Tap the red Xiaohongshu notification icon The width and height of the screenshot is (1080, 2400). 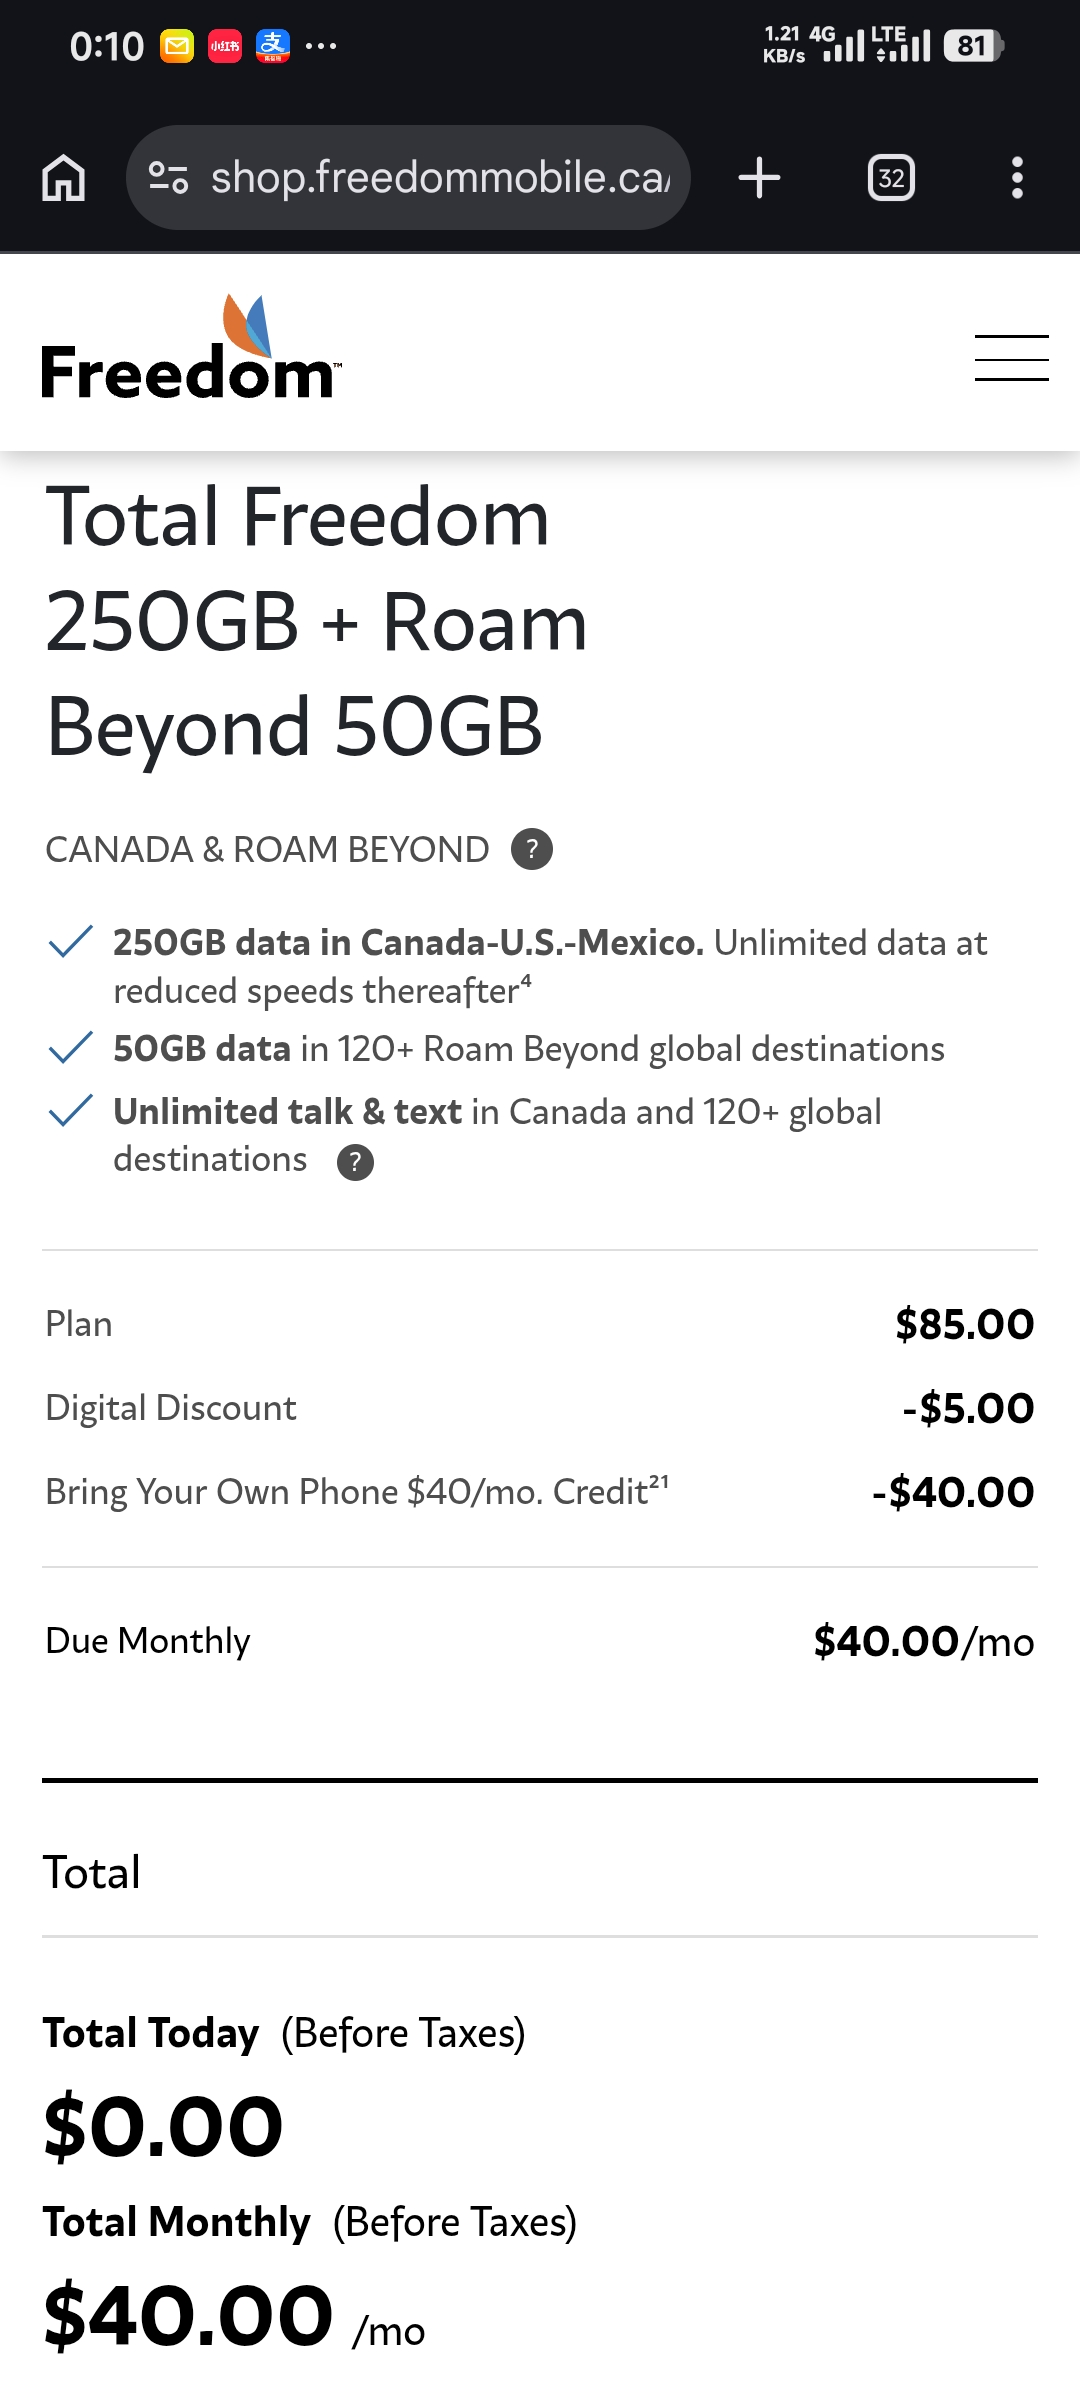(x=225, y=46)
